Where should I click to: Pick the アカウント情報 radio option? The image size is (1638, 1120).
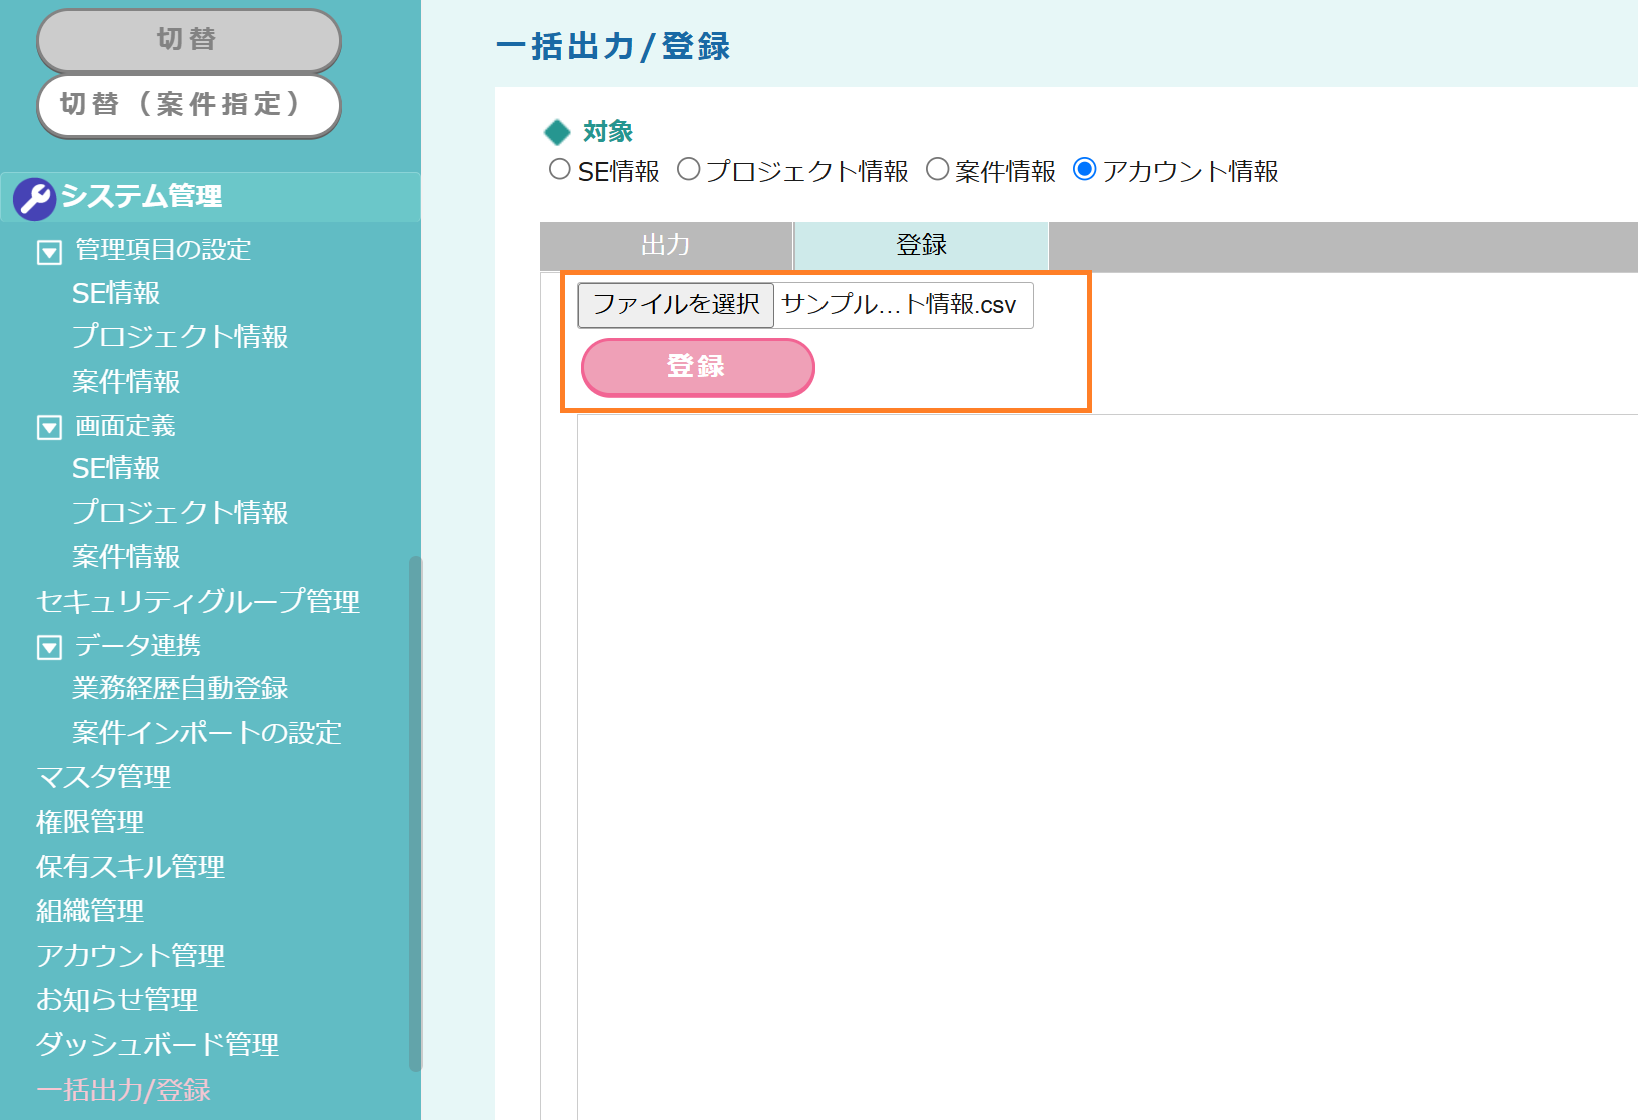[1084, 170]
